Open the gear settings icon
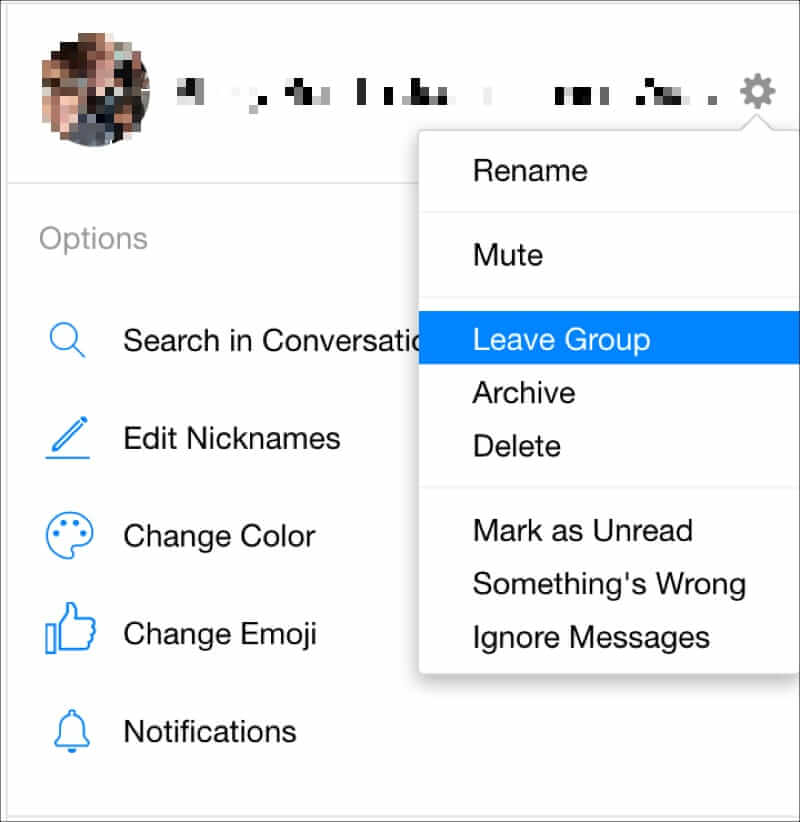This screenshot has height=822, width=800. pyautogui.click(x=757, y=93)
